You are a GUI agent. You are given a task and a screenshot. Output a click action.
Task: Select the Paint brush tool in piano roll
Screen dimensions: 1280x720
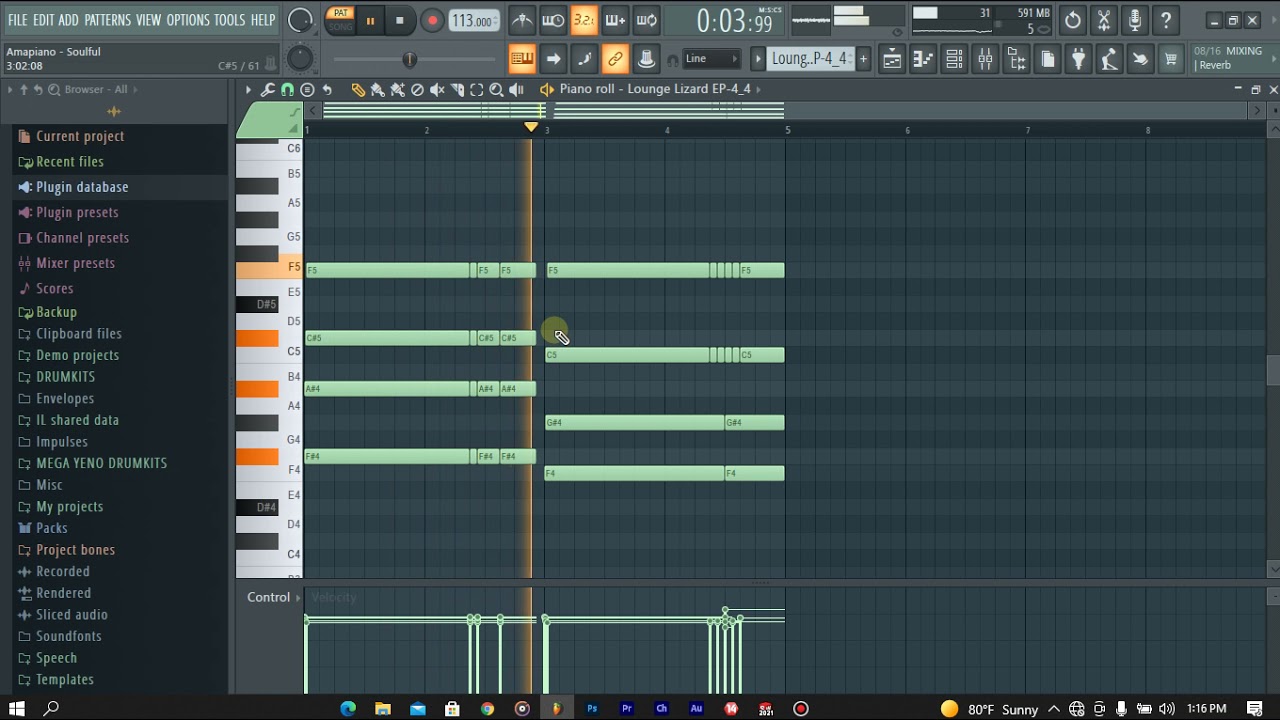coord(378,90)
